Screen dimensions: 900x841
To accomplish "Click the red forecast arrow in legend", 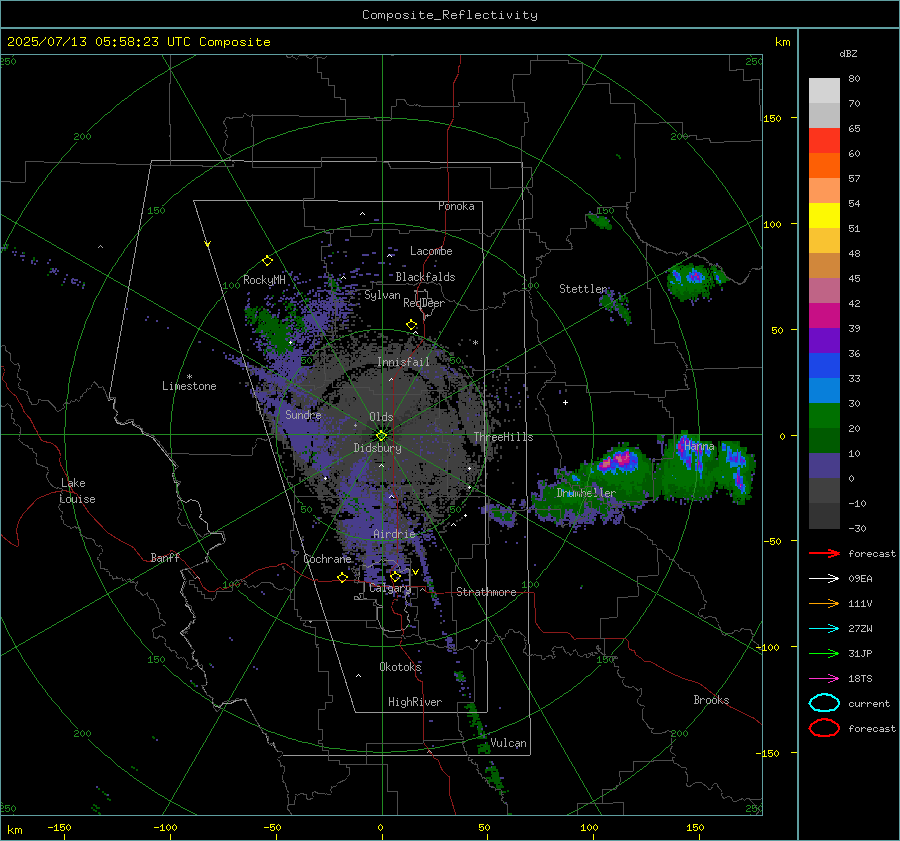I will pos(824,553).
